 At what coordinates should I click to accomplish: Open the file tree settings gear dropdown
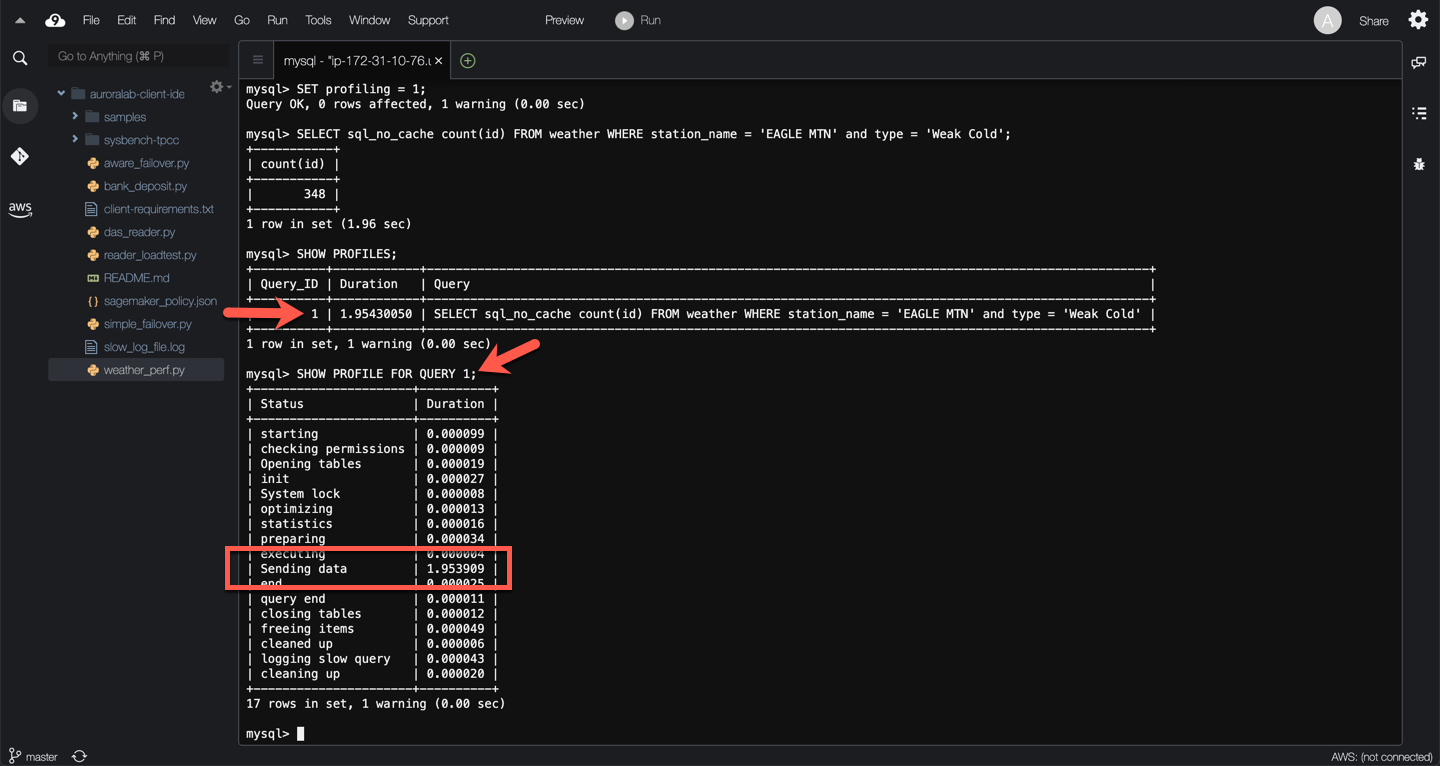tap(217, 88)
